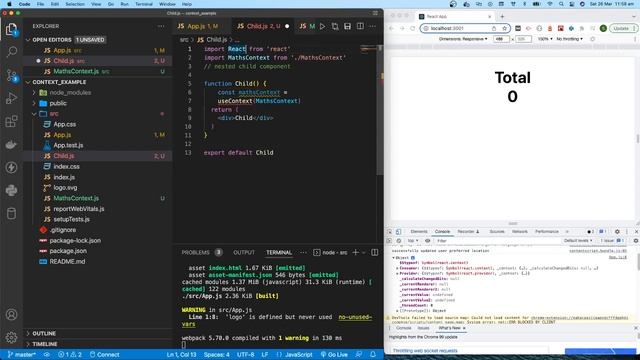Expand the node_modules folder
640x360 pixels.
[34, 93]
